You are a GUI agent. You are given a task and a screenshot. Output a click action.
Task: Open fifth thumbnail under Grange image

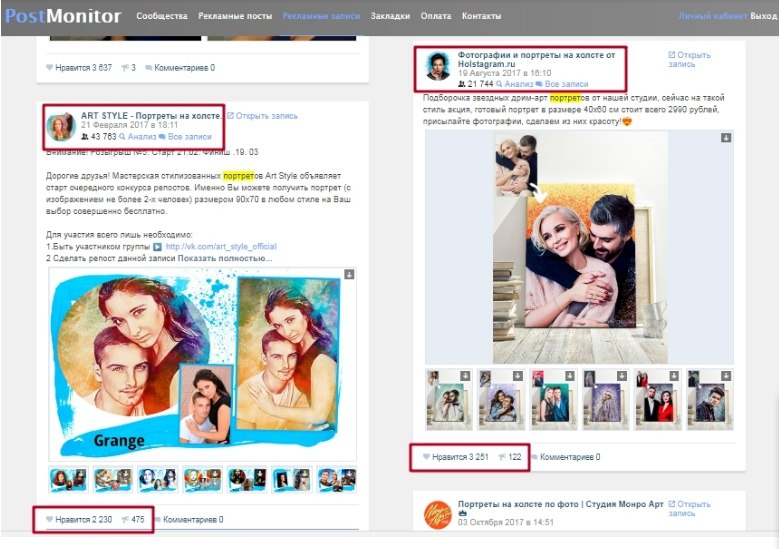(x=247, y=479)
